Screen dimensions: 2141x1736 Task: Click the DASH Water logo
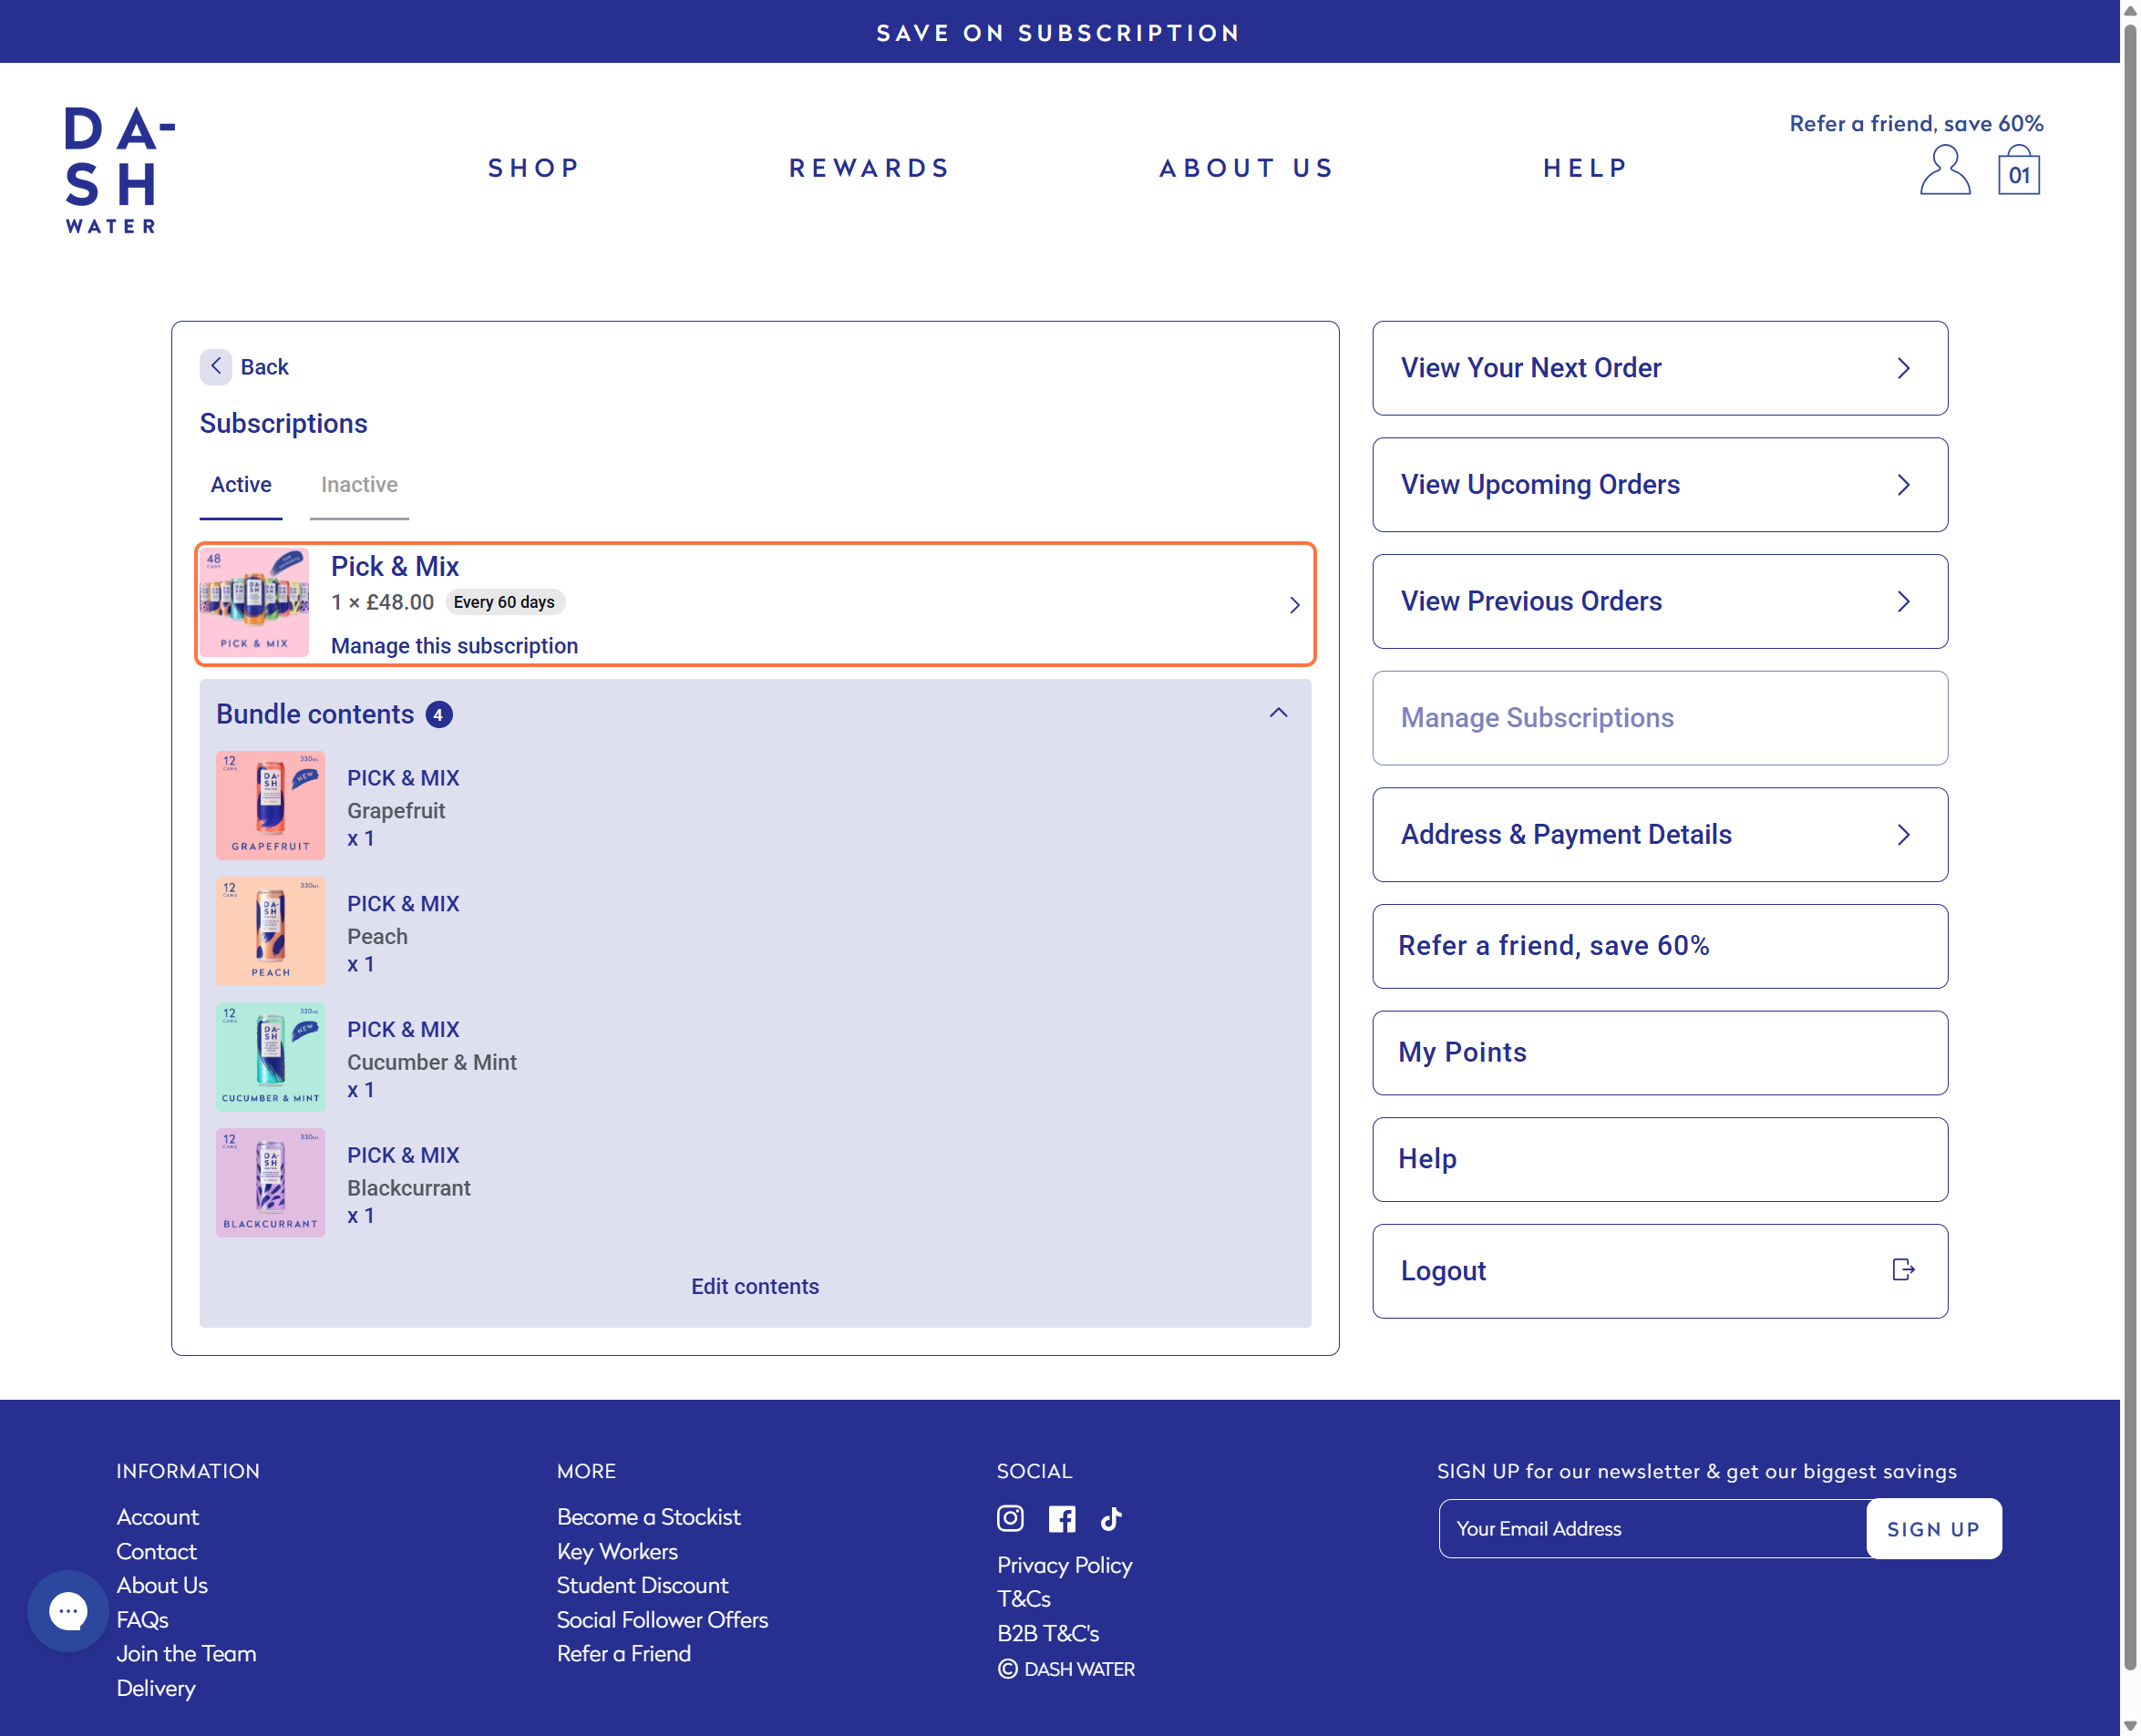pos(119,170)
